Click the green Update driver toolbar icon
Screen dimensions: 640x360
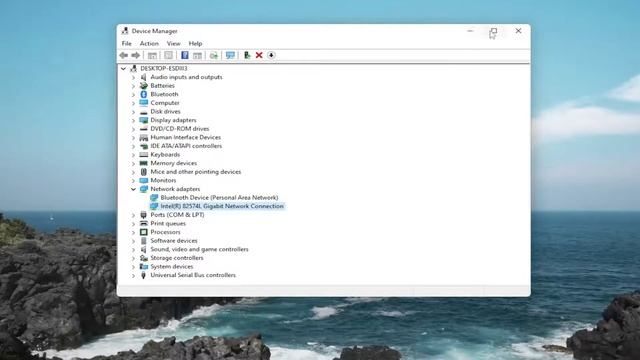[x=247, y=55]
